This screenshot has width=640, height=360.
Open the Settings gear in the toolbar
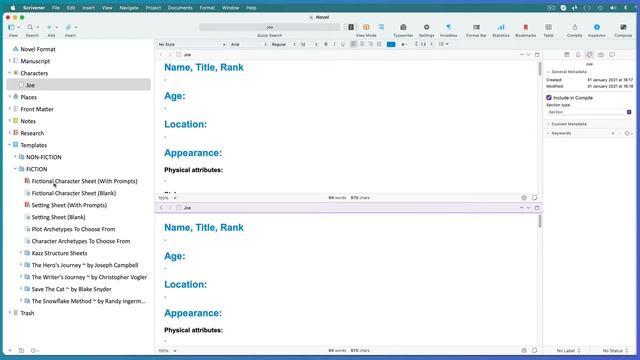pyautogui.click(x=426, y=27)
